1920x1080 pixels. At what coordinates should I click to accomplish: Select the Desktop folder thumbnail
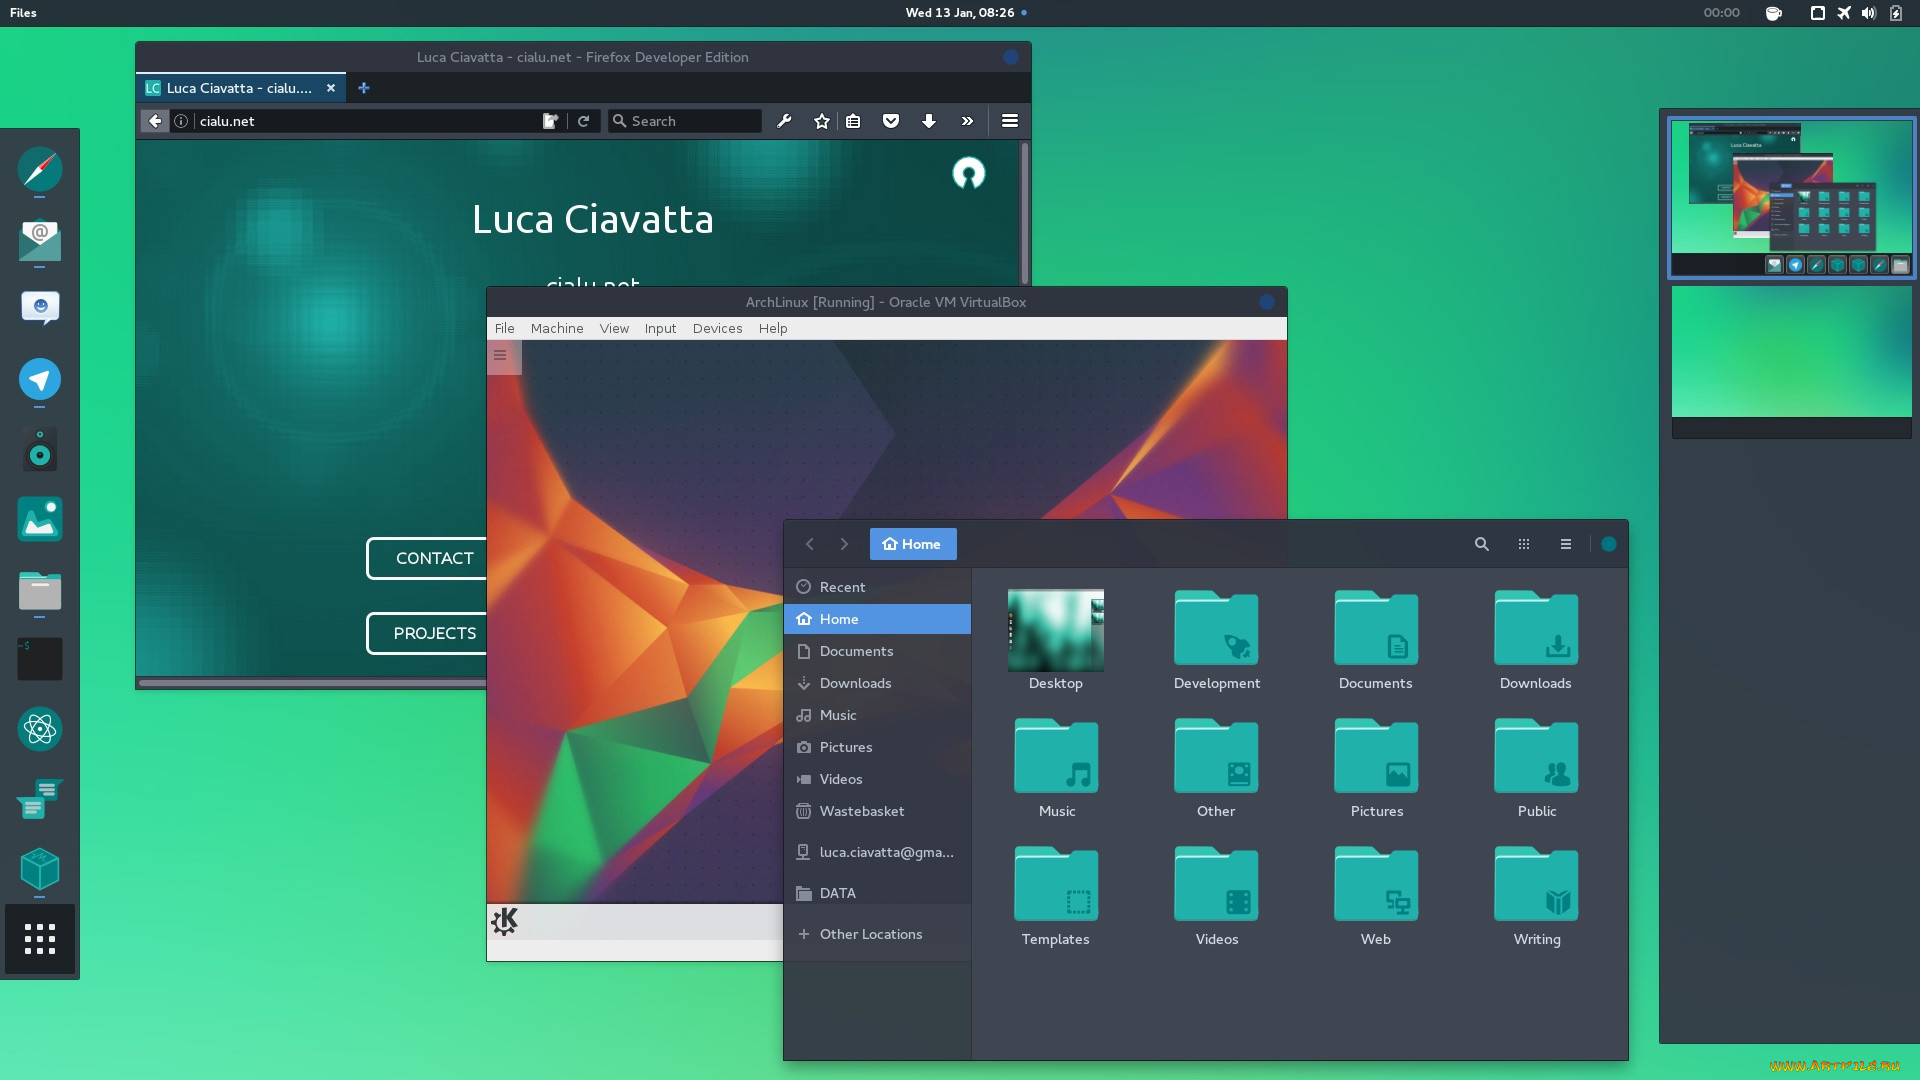tap(1056, 630)
